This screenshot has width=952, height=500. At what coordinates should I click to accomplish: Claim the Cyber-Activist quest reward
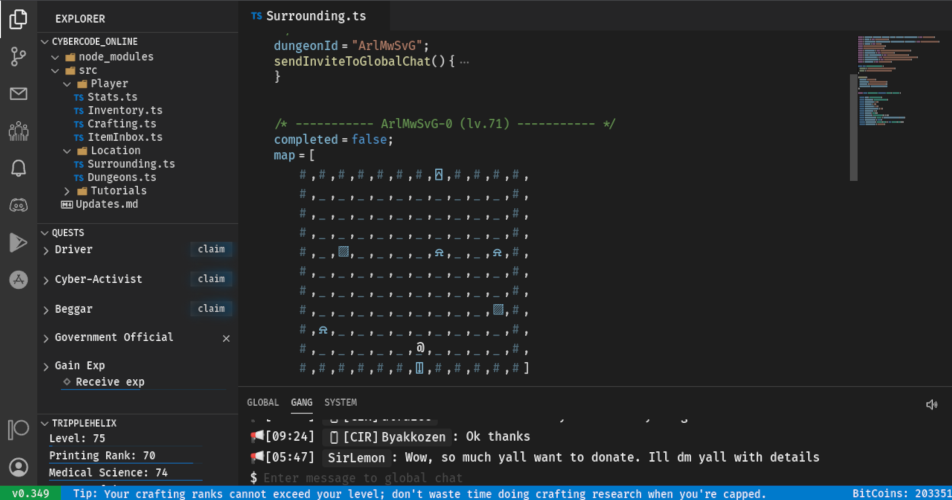click(211, 279)
